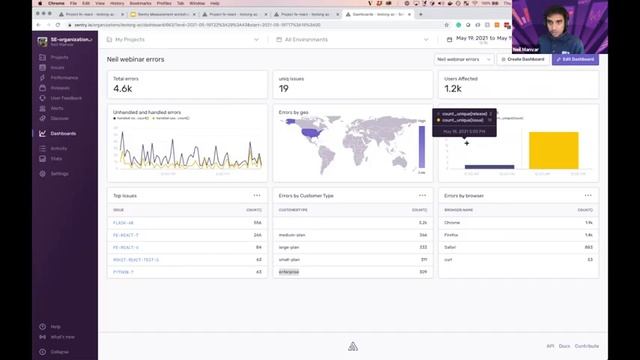Click the Dashboards chart icon in sidebar
640x360 pixels.
pyautogui.click(x=42, y=133)
